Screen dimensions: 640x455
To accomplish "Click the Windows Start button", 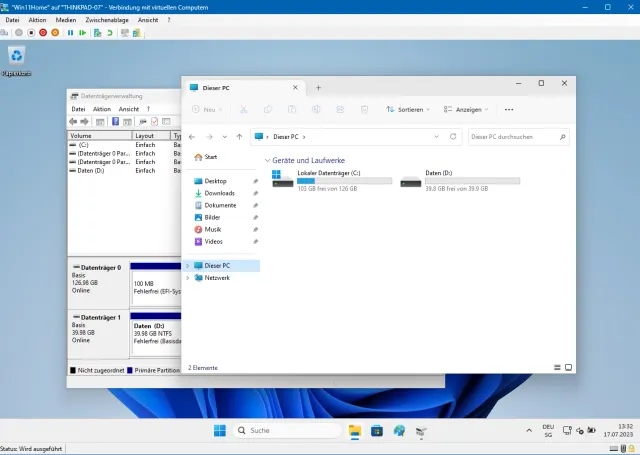I will [219, 430].
